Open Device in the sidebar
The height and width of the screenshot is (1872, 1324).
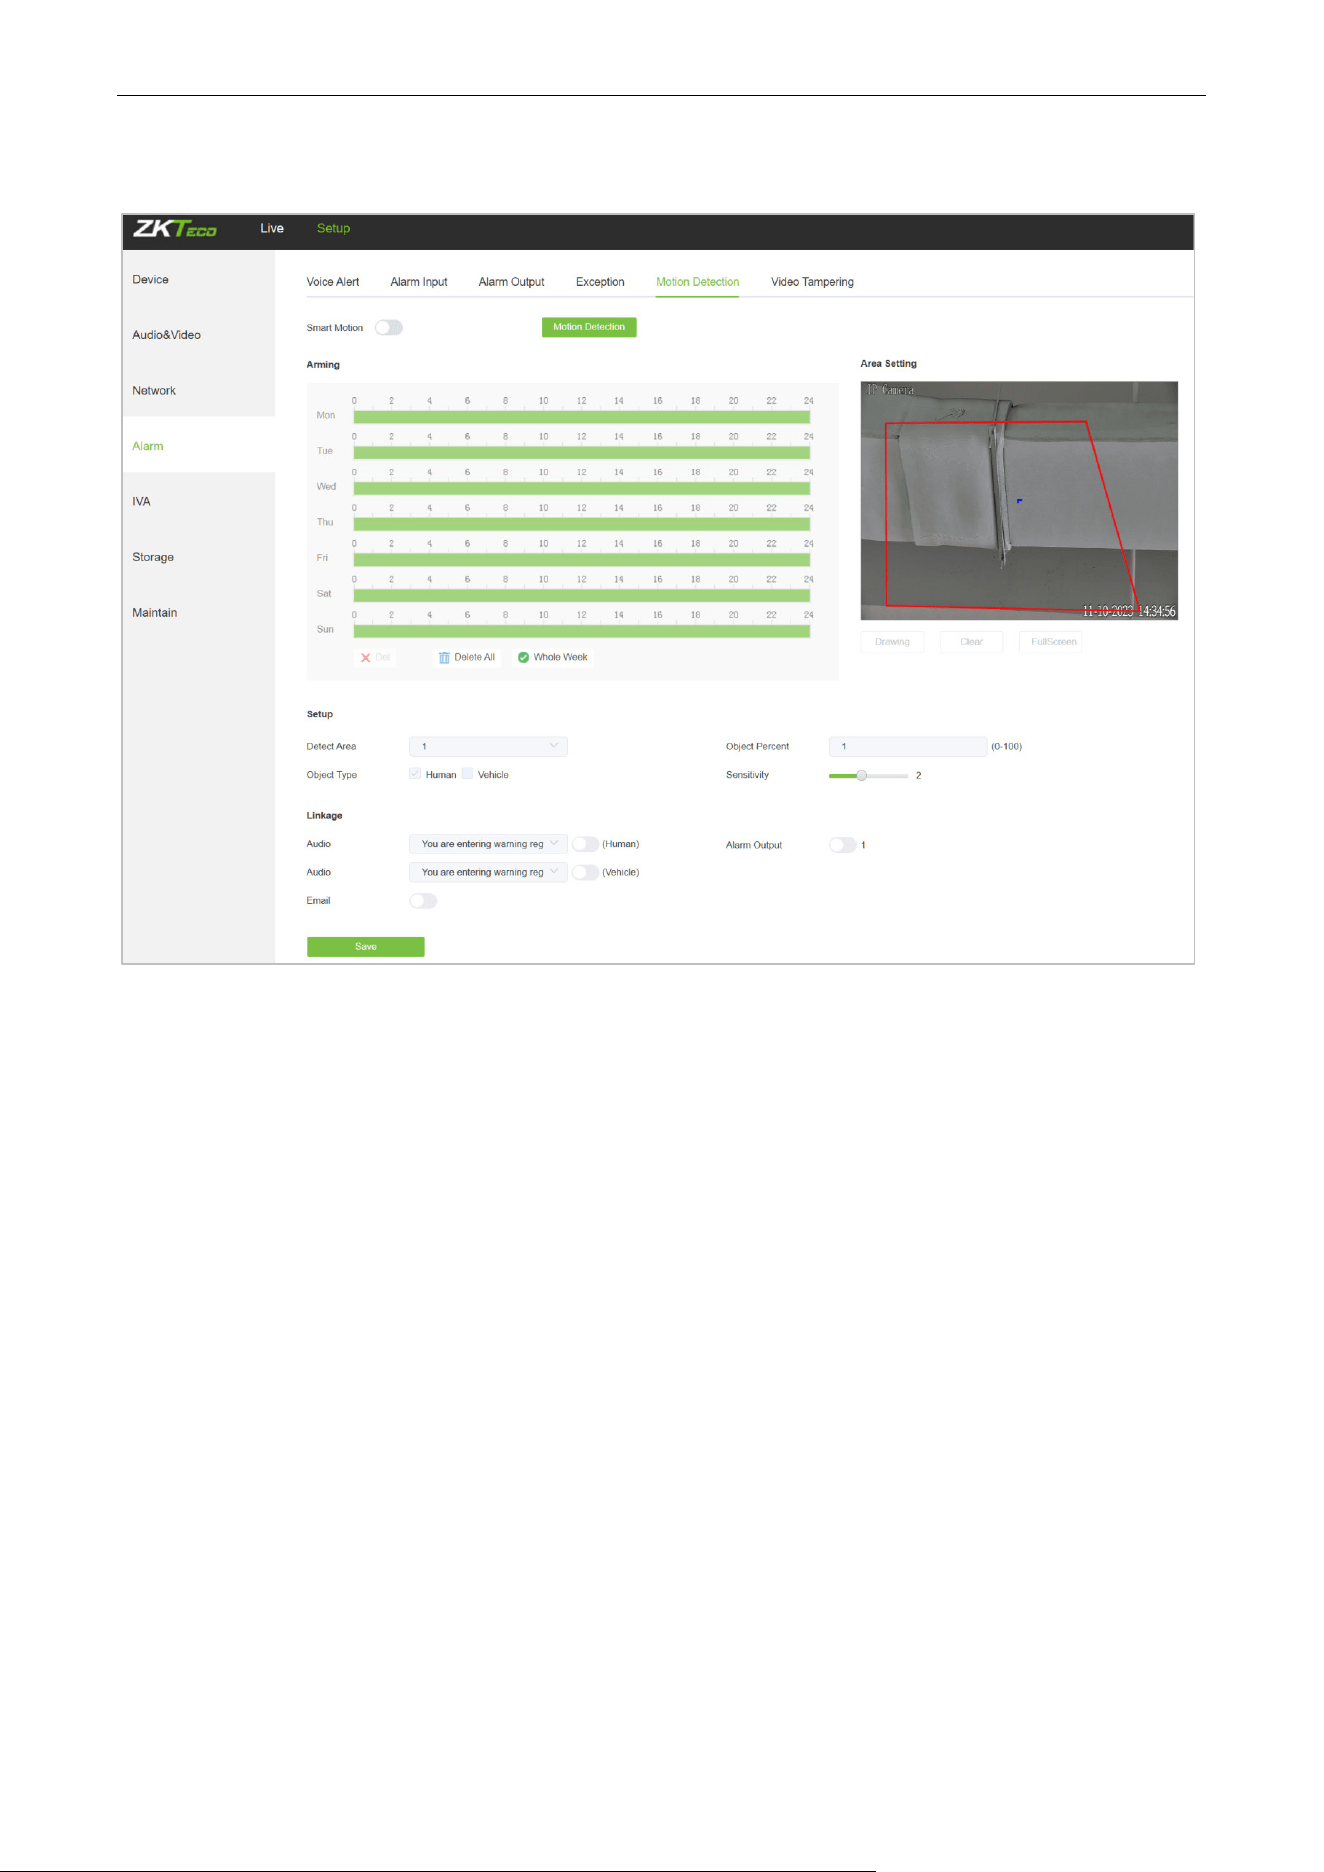click(x=198, y=279)
